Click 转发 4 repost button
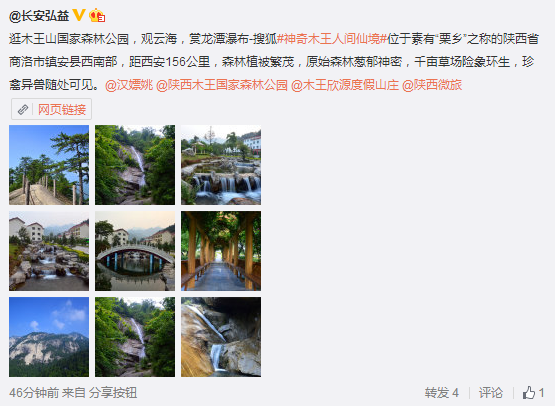The width and height of the screenshot is (555, 406). click(x=442, y=393)
